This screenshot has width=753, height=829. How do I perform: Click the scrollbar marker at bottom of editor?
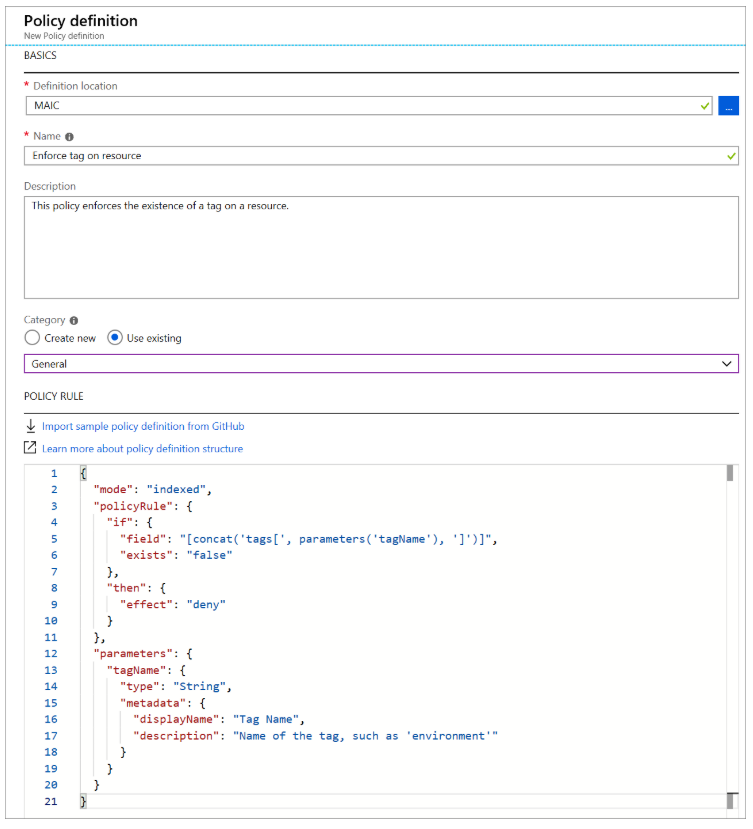point(732,800)
